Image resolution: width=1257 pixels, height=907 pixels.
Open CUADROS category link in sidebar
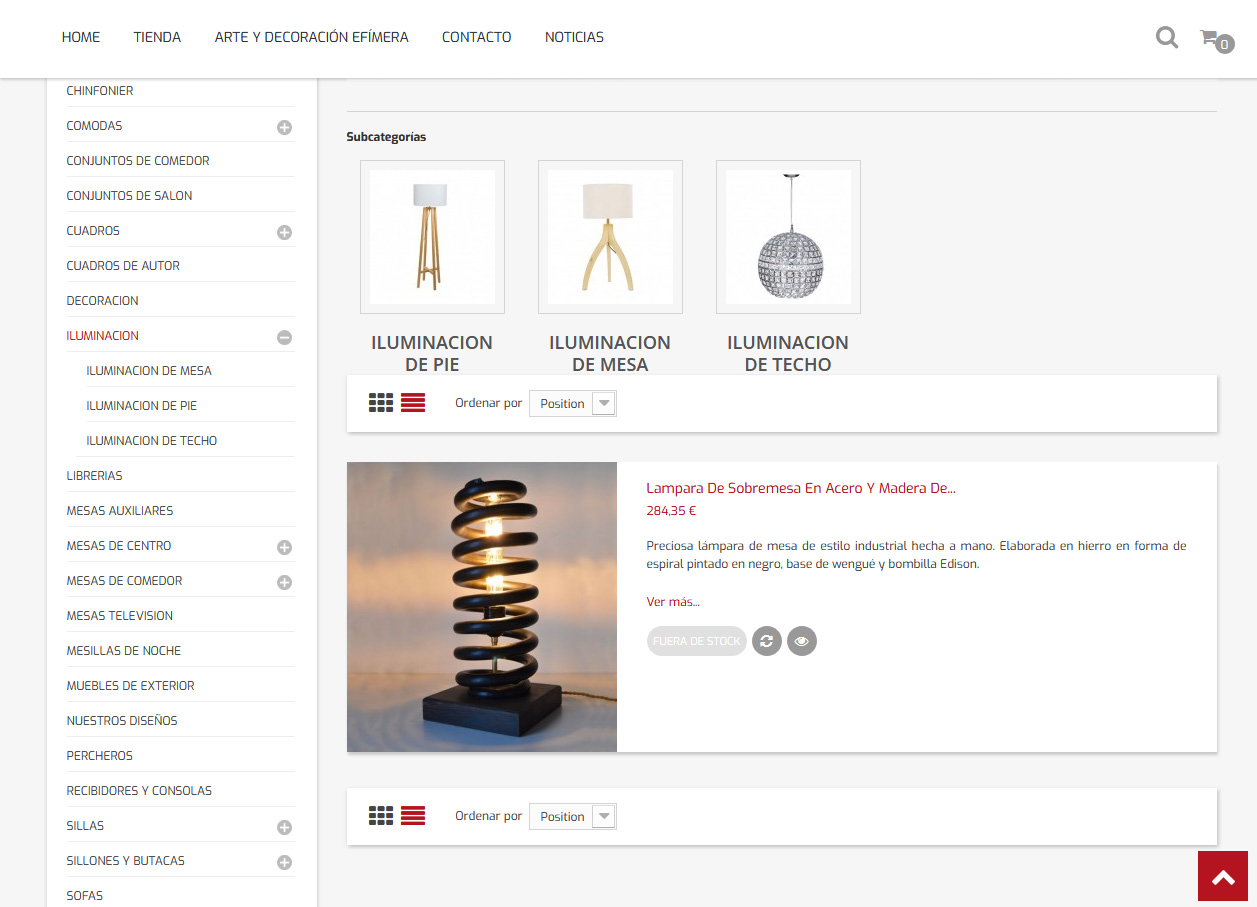(x=93, y=231)
